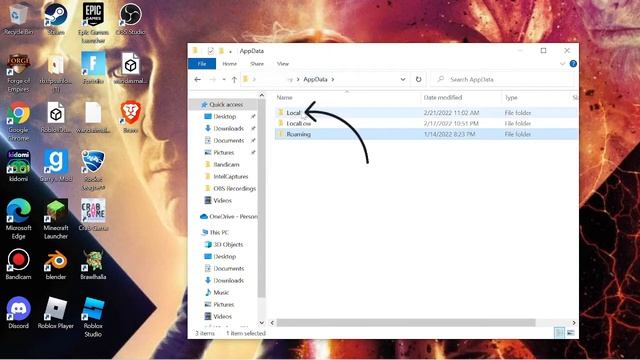640x360 pixels.
Task: Launch Fortnite desktop shortcut
Action: [x=93, y=68]
